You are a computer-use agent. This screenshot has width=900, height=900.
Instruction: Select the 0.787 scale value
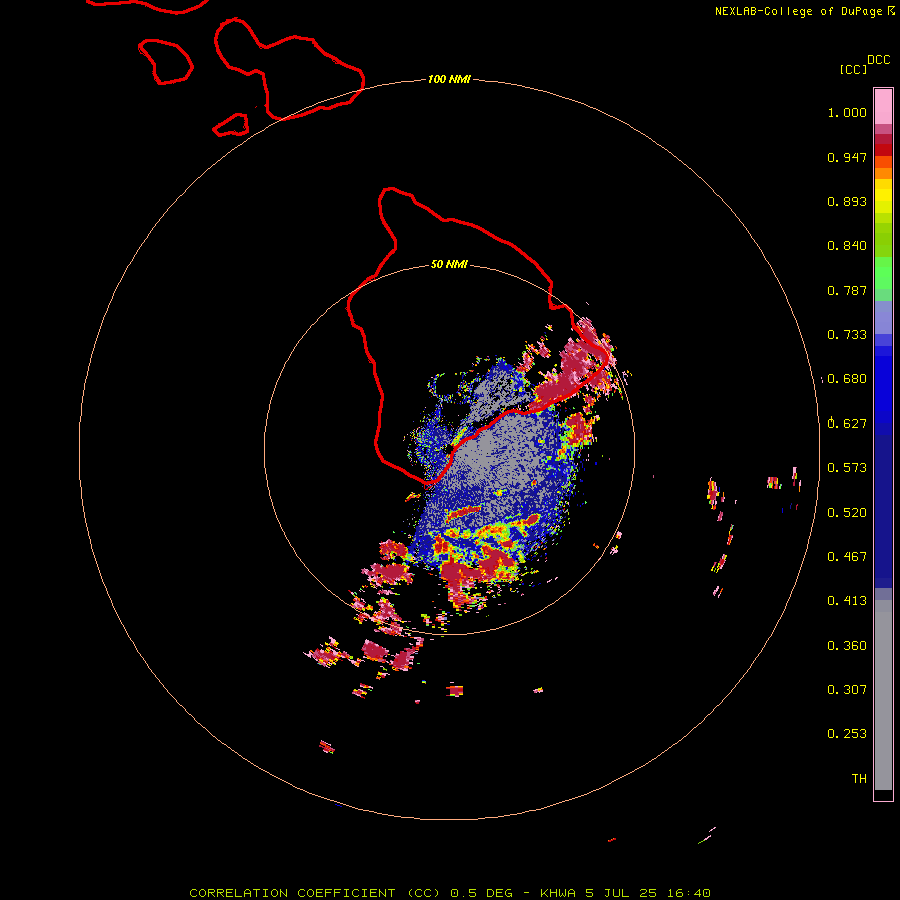pos(847,290)
